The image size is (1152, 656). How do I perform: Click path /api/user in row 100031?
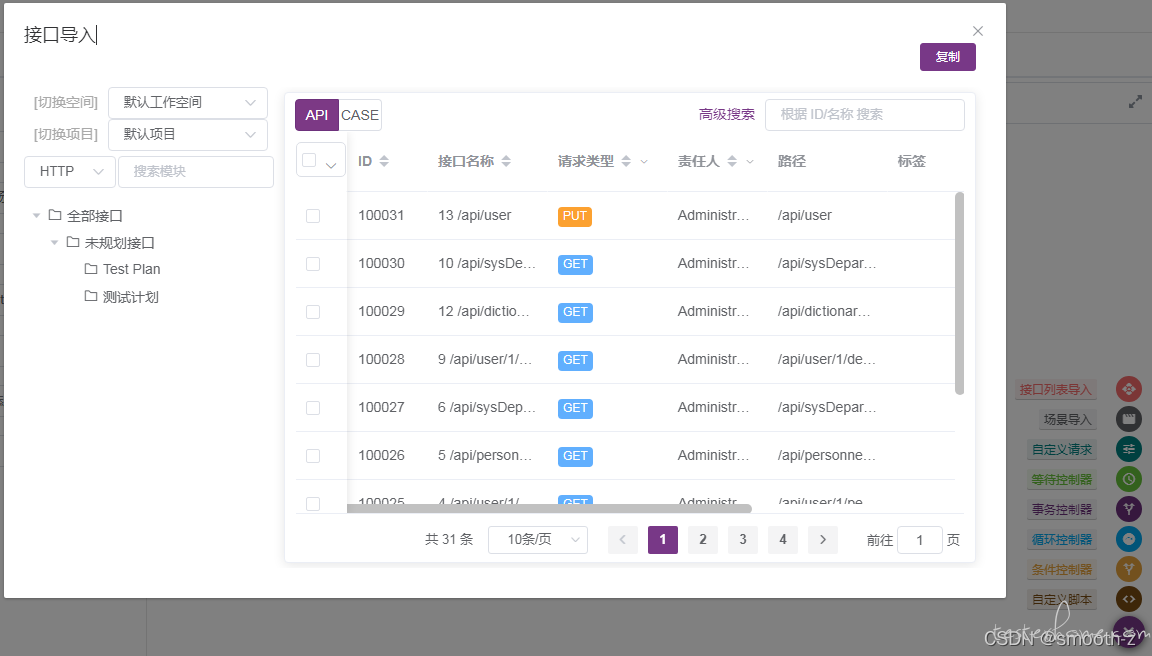[804, 215]
